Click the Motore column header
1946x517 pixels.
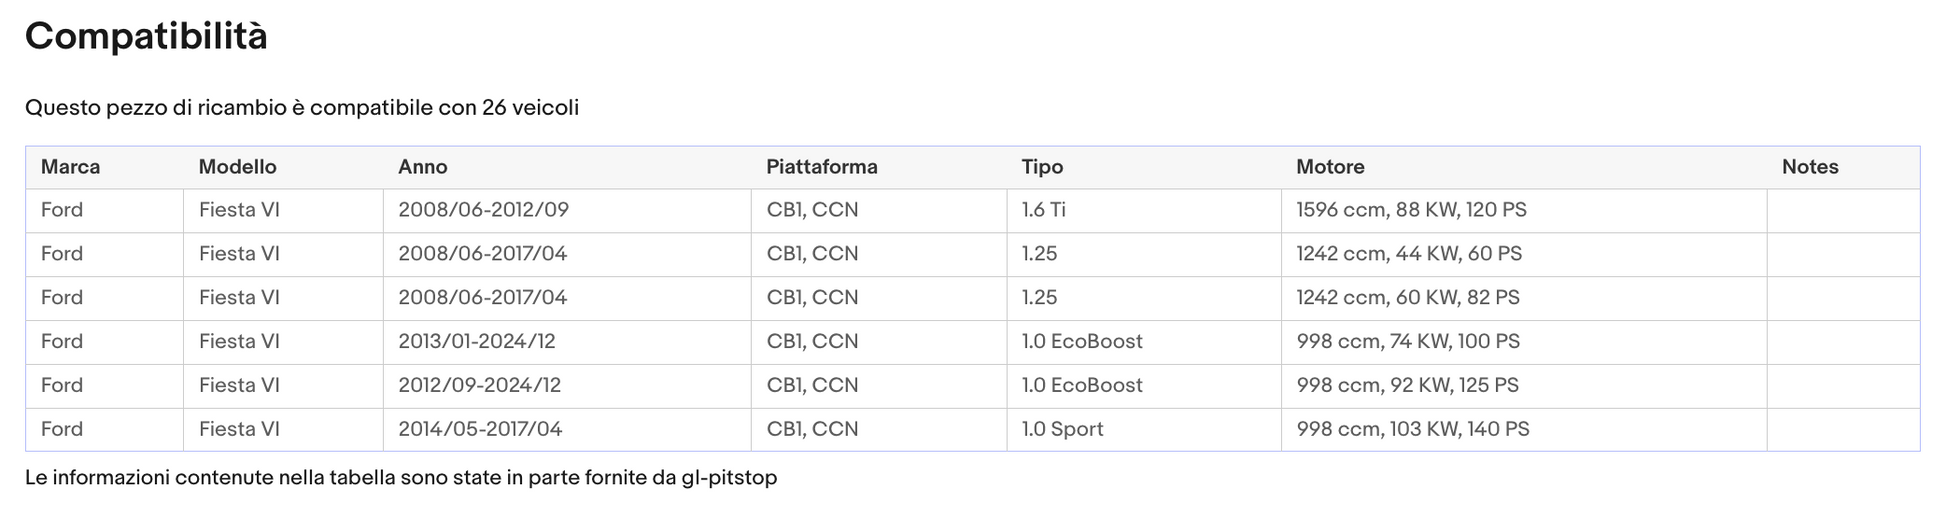(1524, 167)
